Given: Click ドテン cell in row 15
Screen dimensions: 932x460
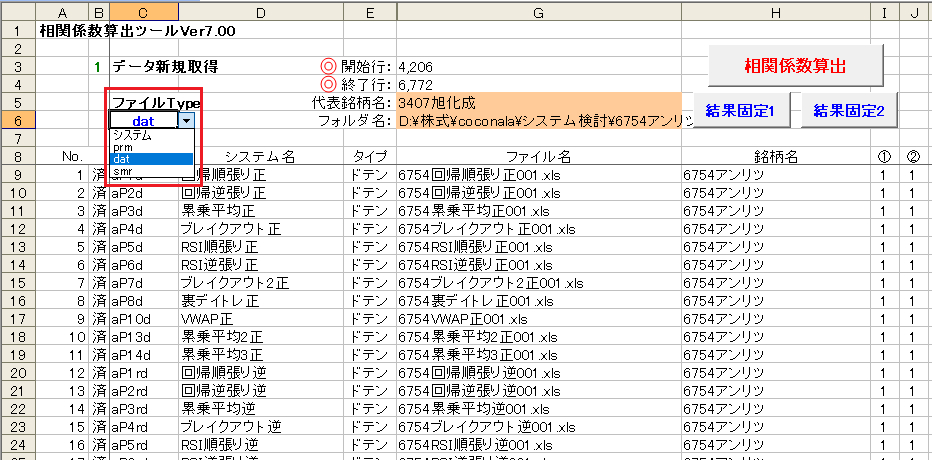Looking at the screenshot, I should [x=370, y=283].
